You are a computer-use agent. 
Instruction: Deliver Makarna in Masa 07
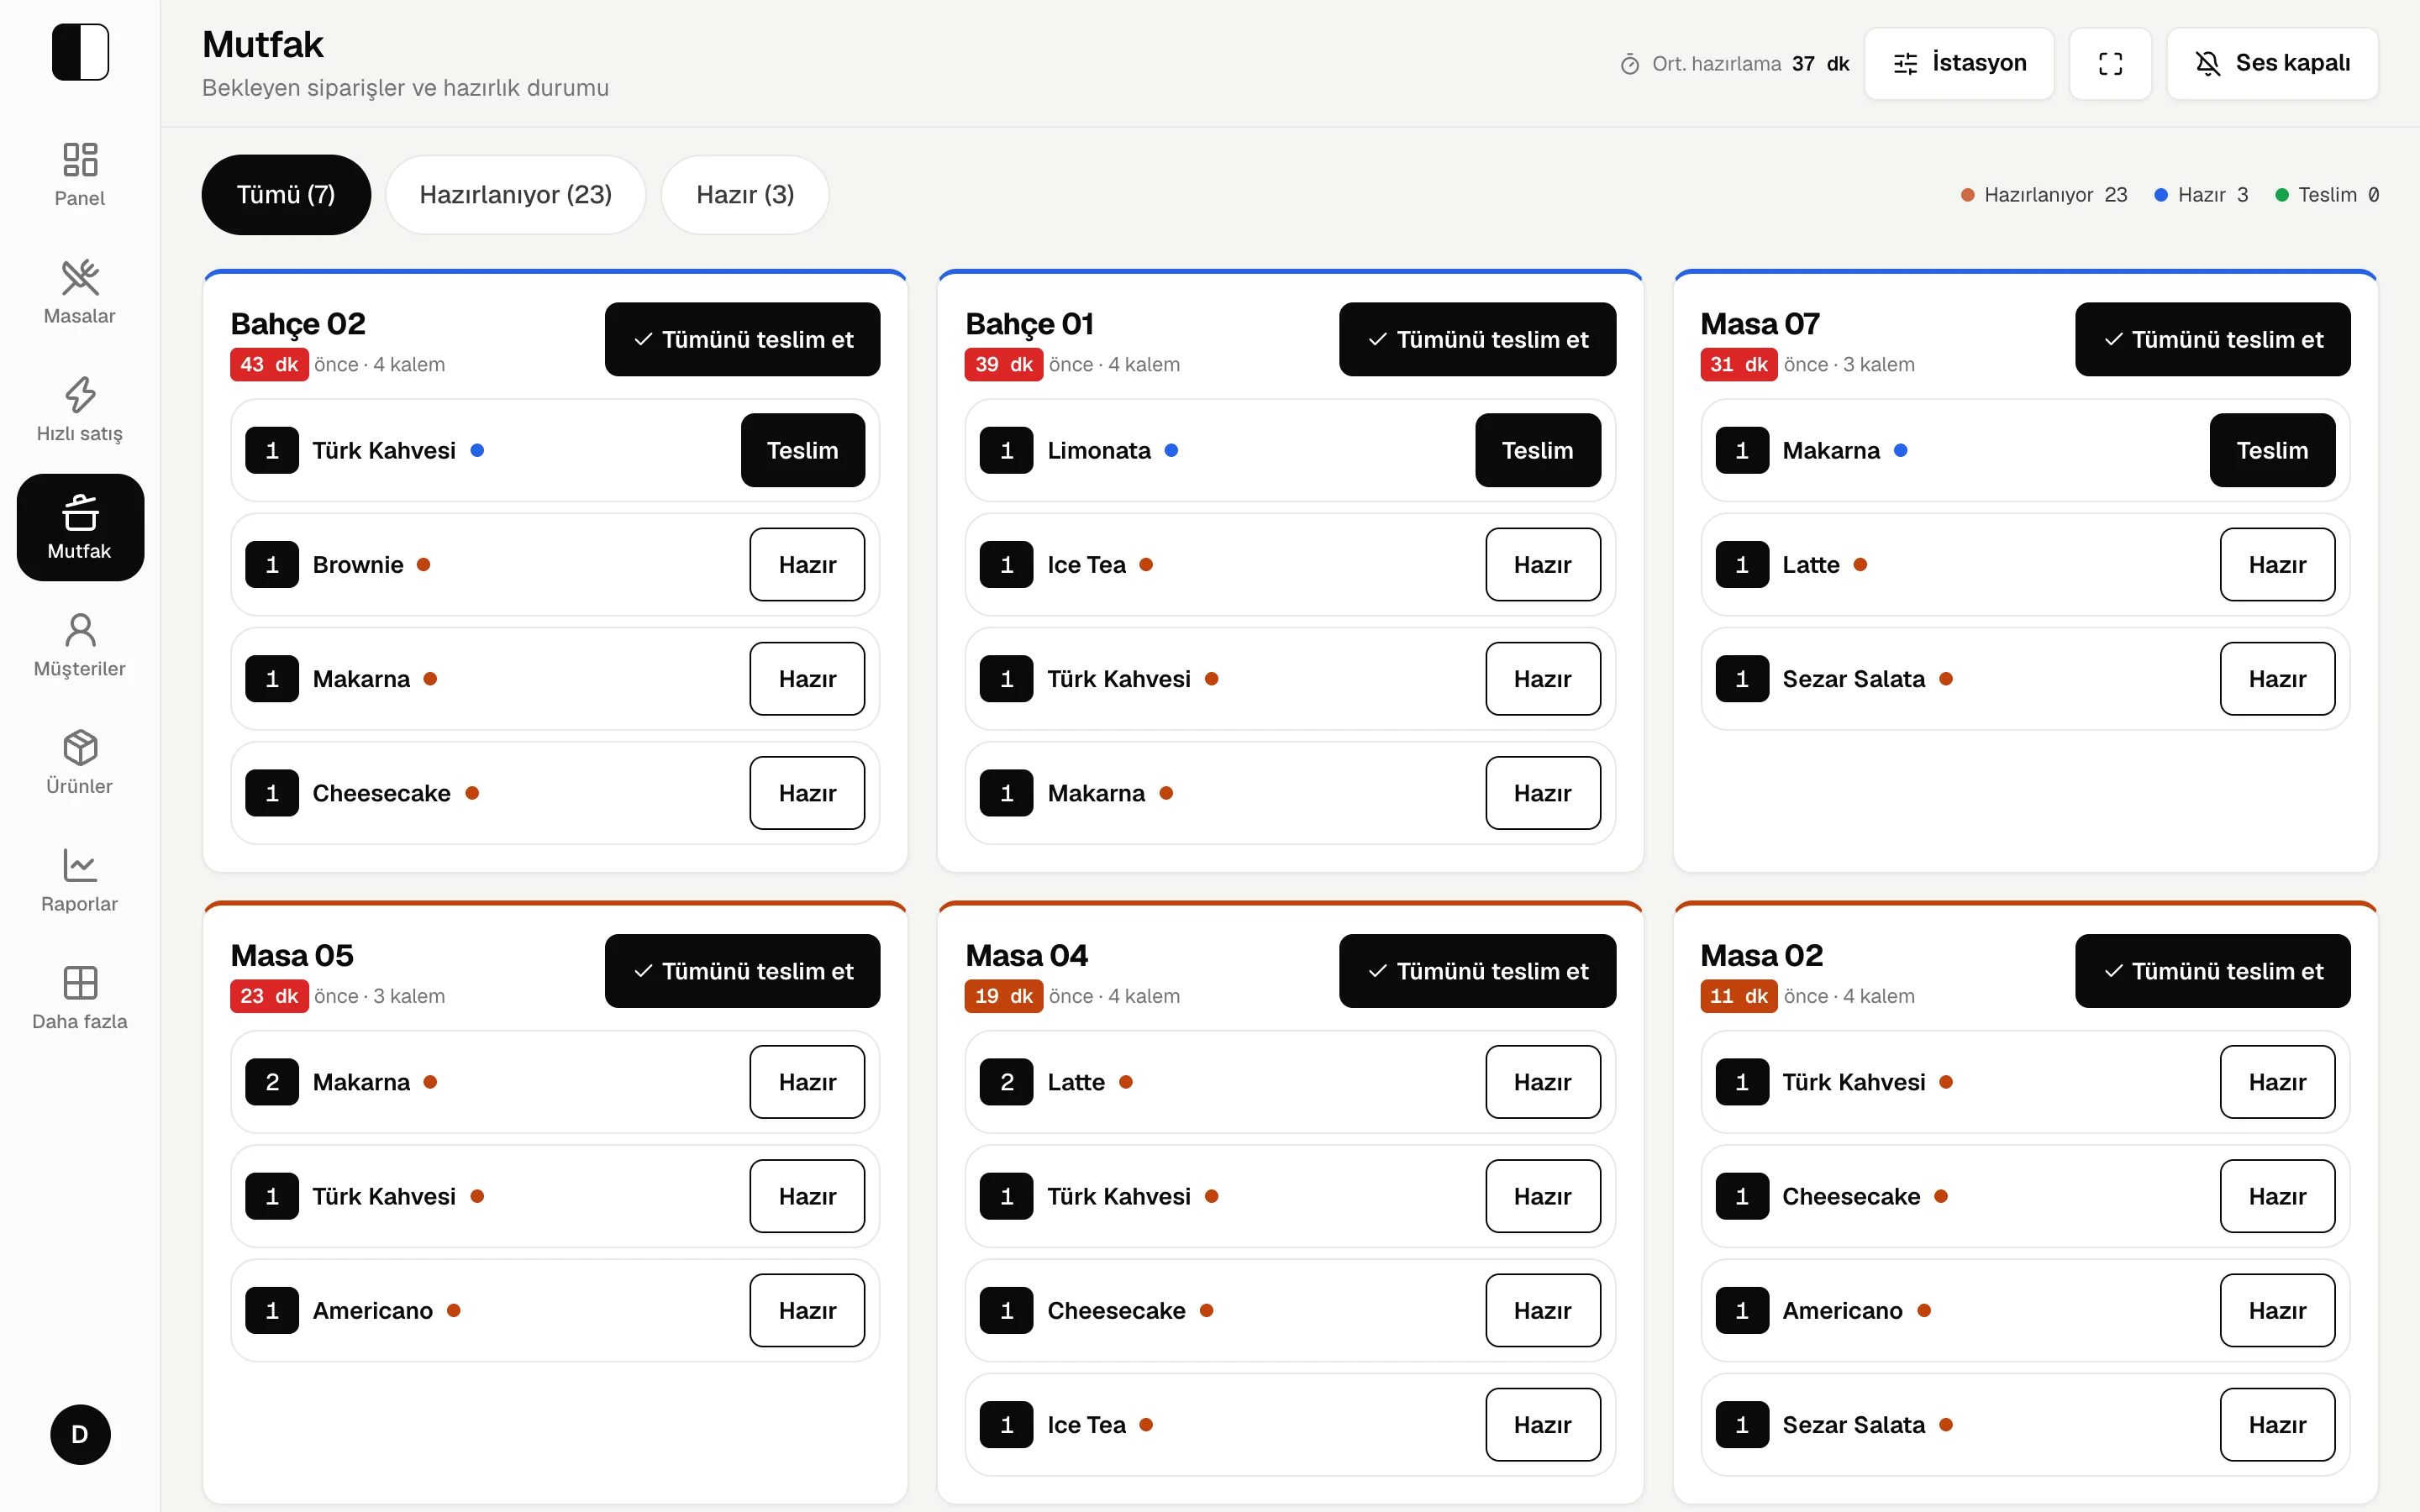pos(2273,451)
